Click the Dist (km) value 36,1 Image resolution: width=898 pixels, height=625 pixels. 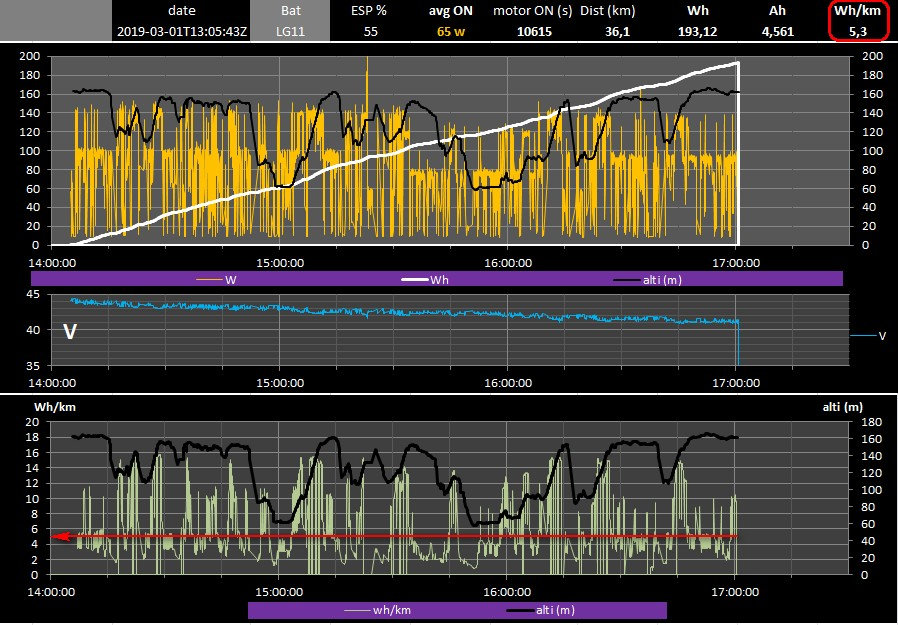point(616,31)
